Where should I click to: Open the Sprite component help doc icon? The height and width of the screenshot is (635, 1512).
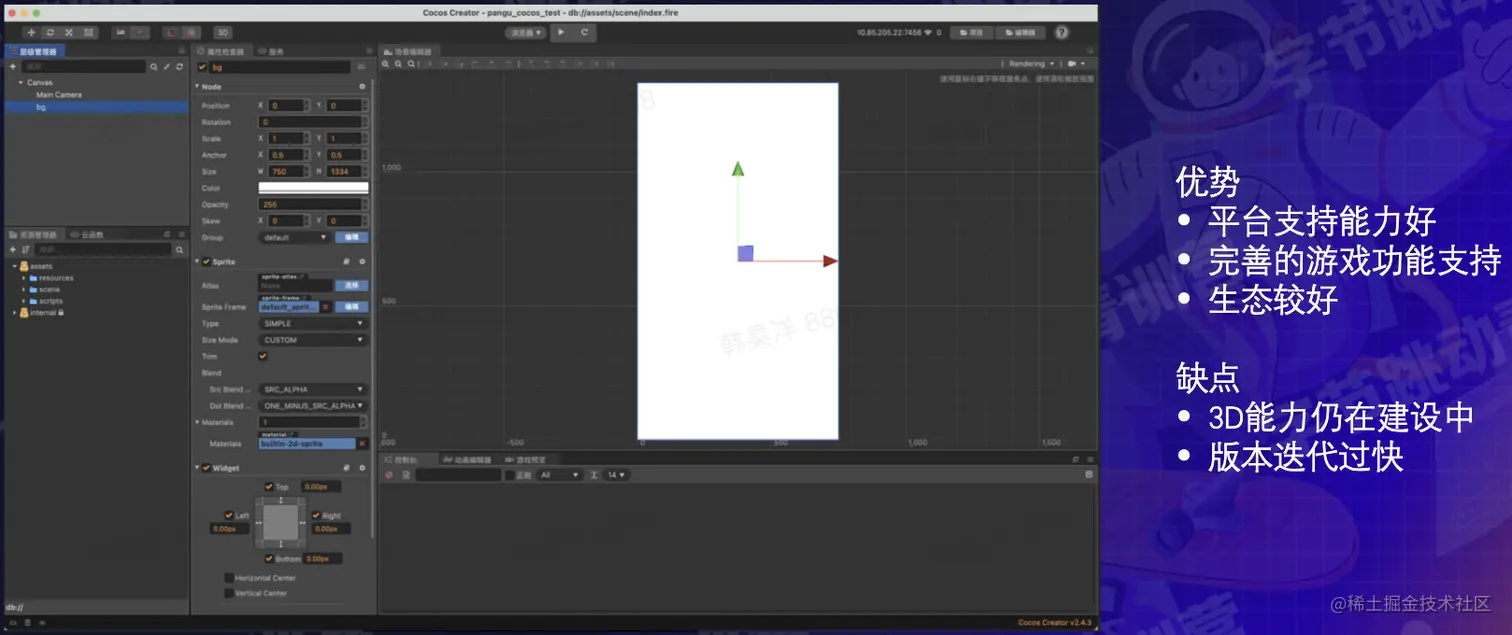pyautogui.click(x=346, y=262)
